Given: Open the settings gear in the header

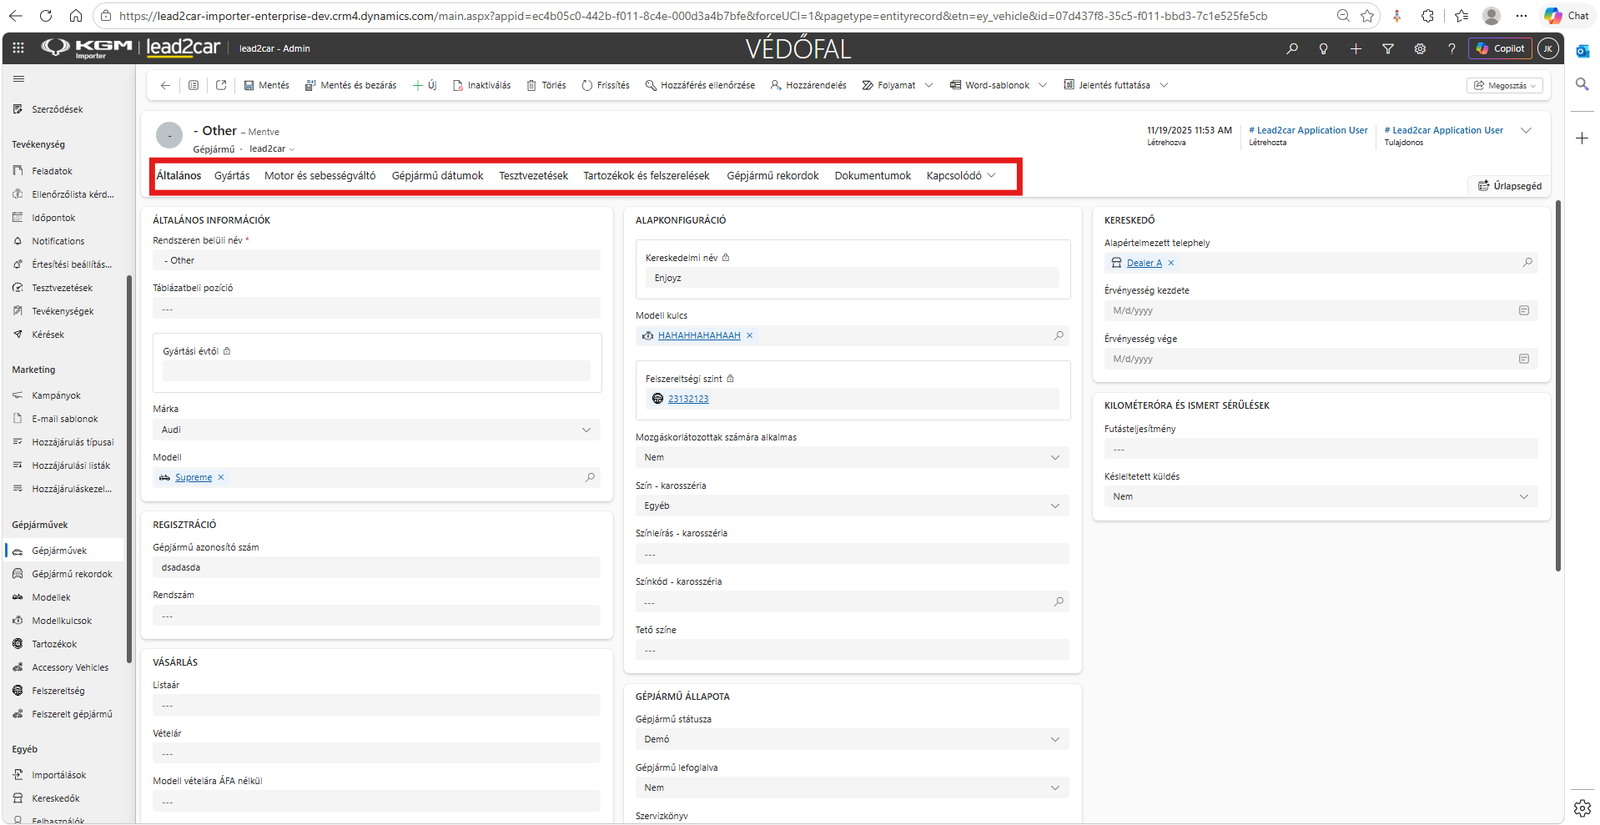Looking at the screenshot, I should point(1420,48).
